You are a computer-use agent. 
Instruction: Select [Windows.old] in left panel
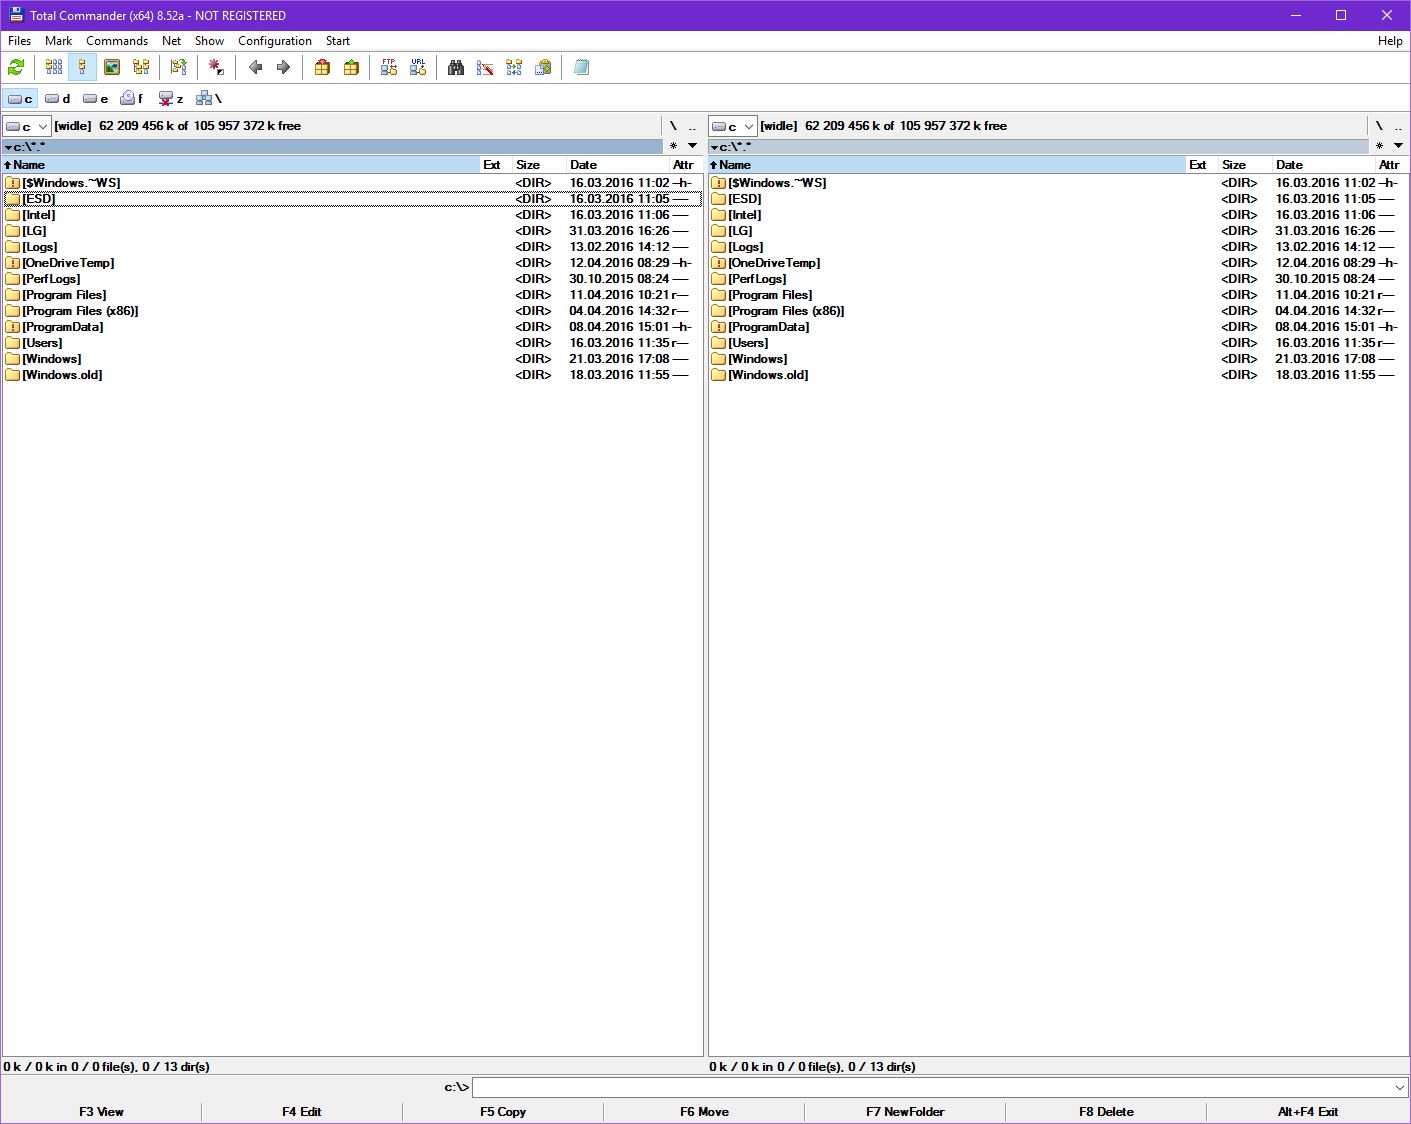coord(352,375)
